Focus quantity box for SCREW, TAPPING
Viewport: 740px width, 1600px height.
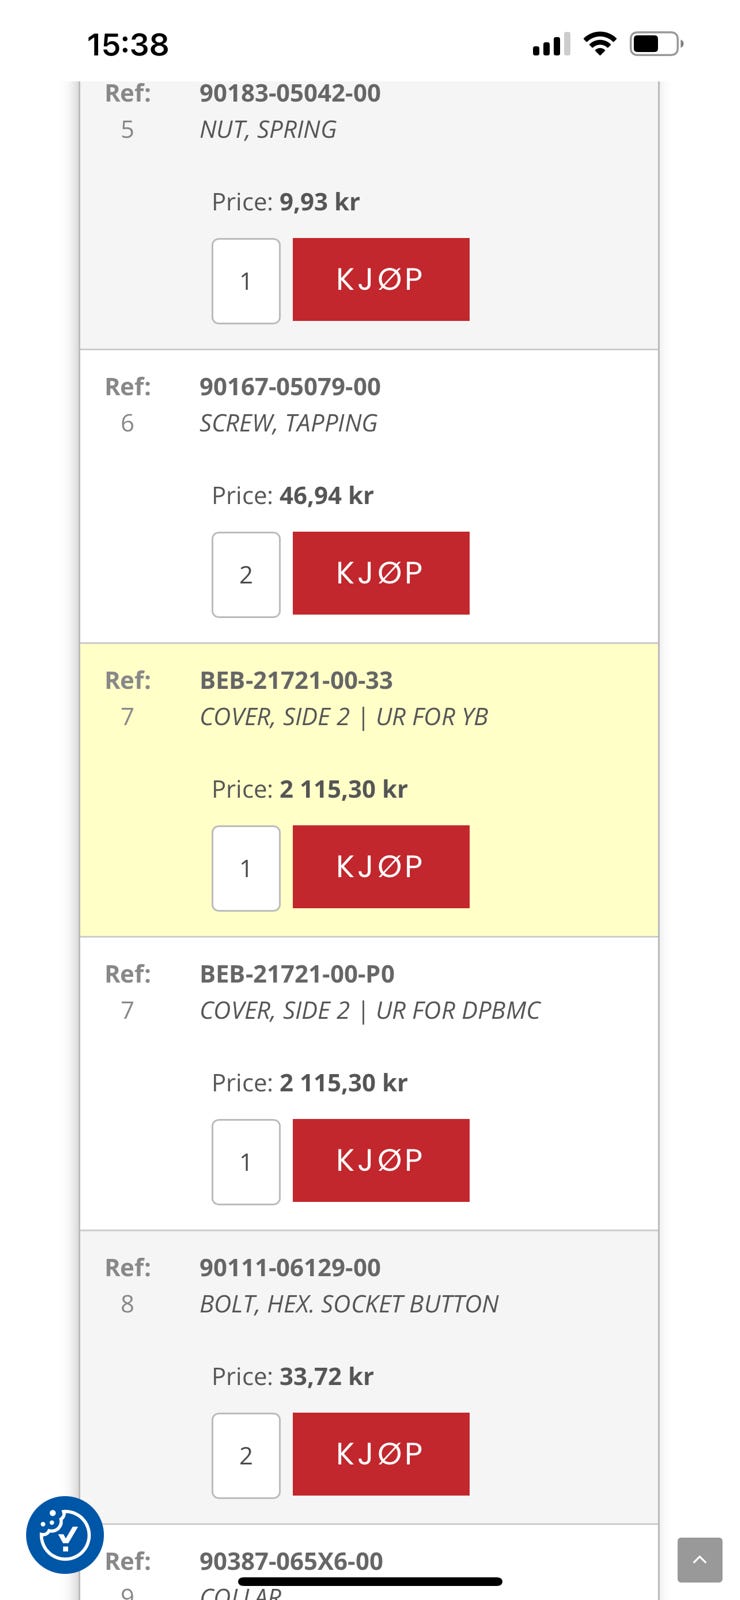tap(246, 575)
